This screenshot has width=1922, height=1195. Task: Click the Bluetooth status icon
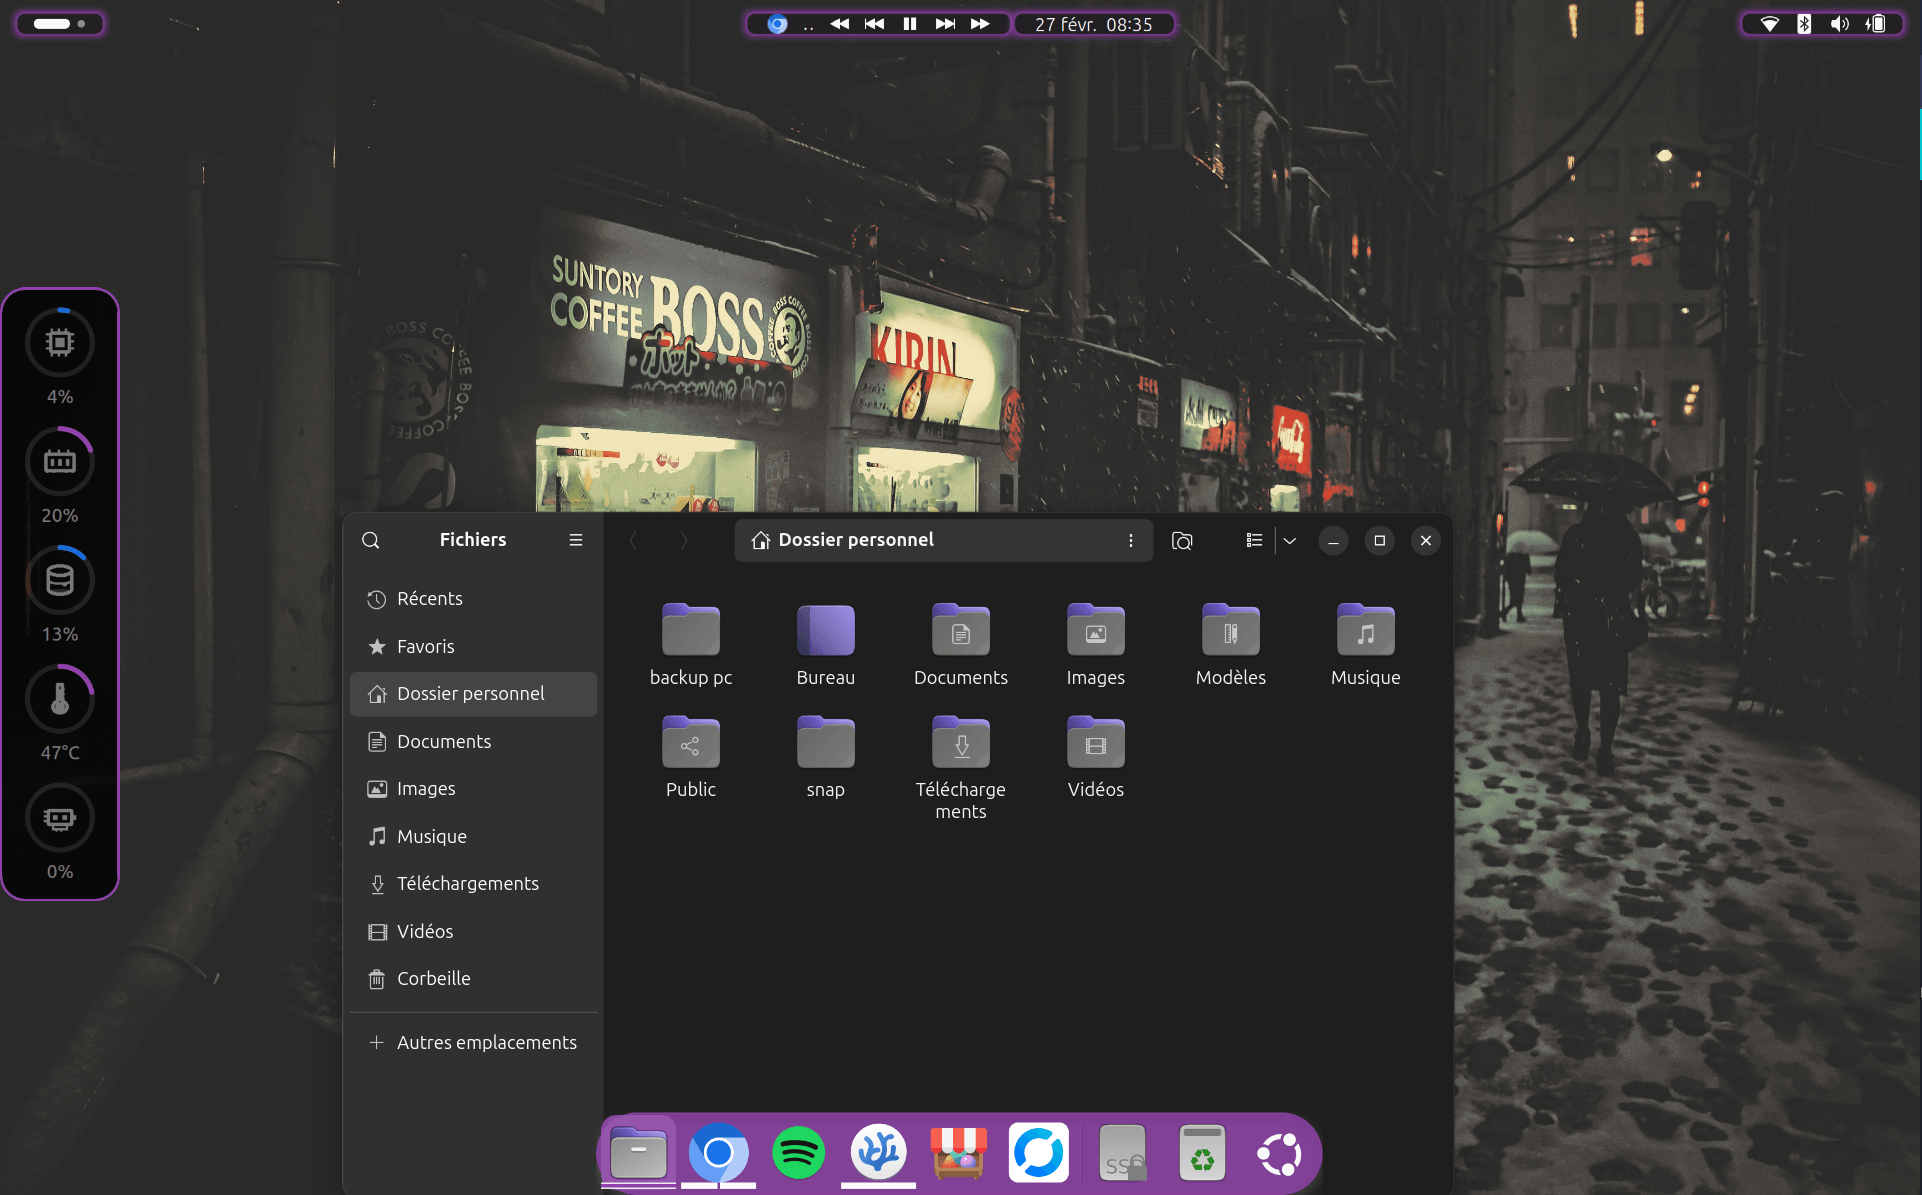coord(1804,24)
